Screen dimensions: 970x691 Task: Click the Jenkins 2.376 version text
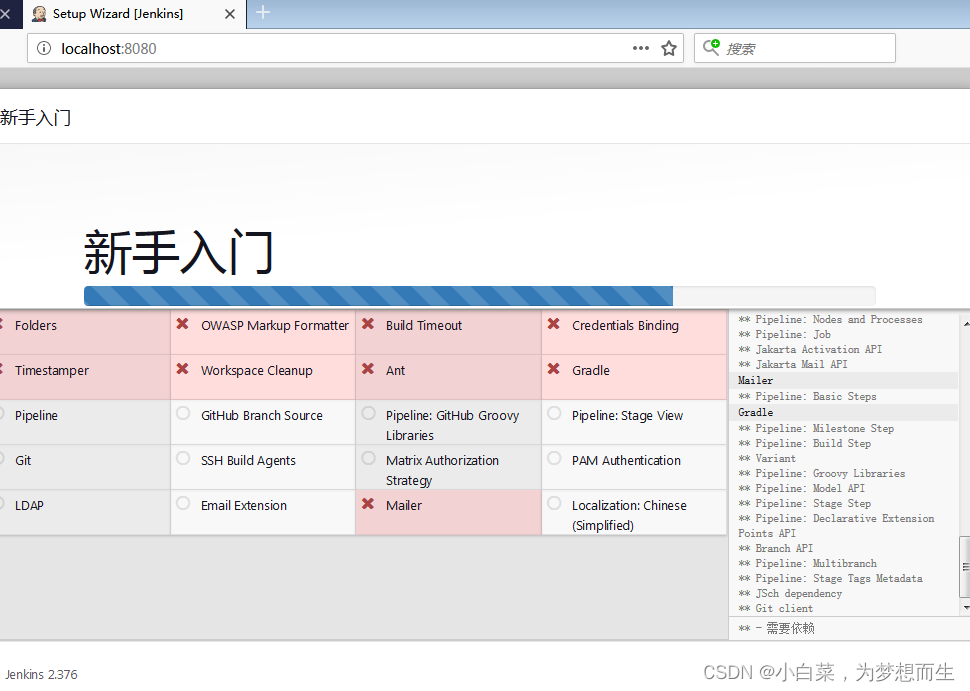point(41,674)
